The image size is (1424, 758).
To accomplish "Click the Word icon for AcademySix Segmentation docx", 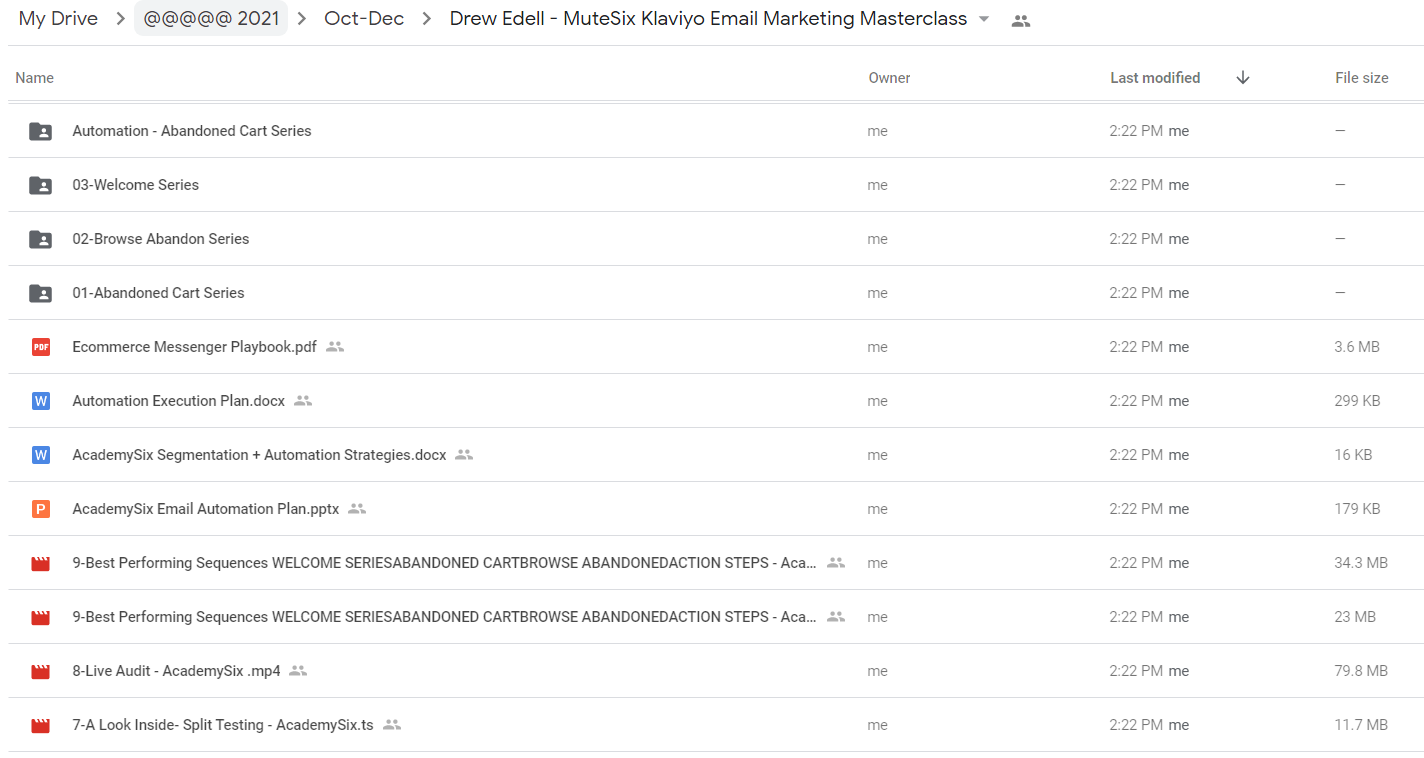I will 40,455.
